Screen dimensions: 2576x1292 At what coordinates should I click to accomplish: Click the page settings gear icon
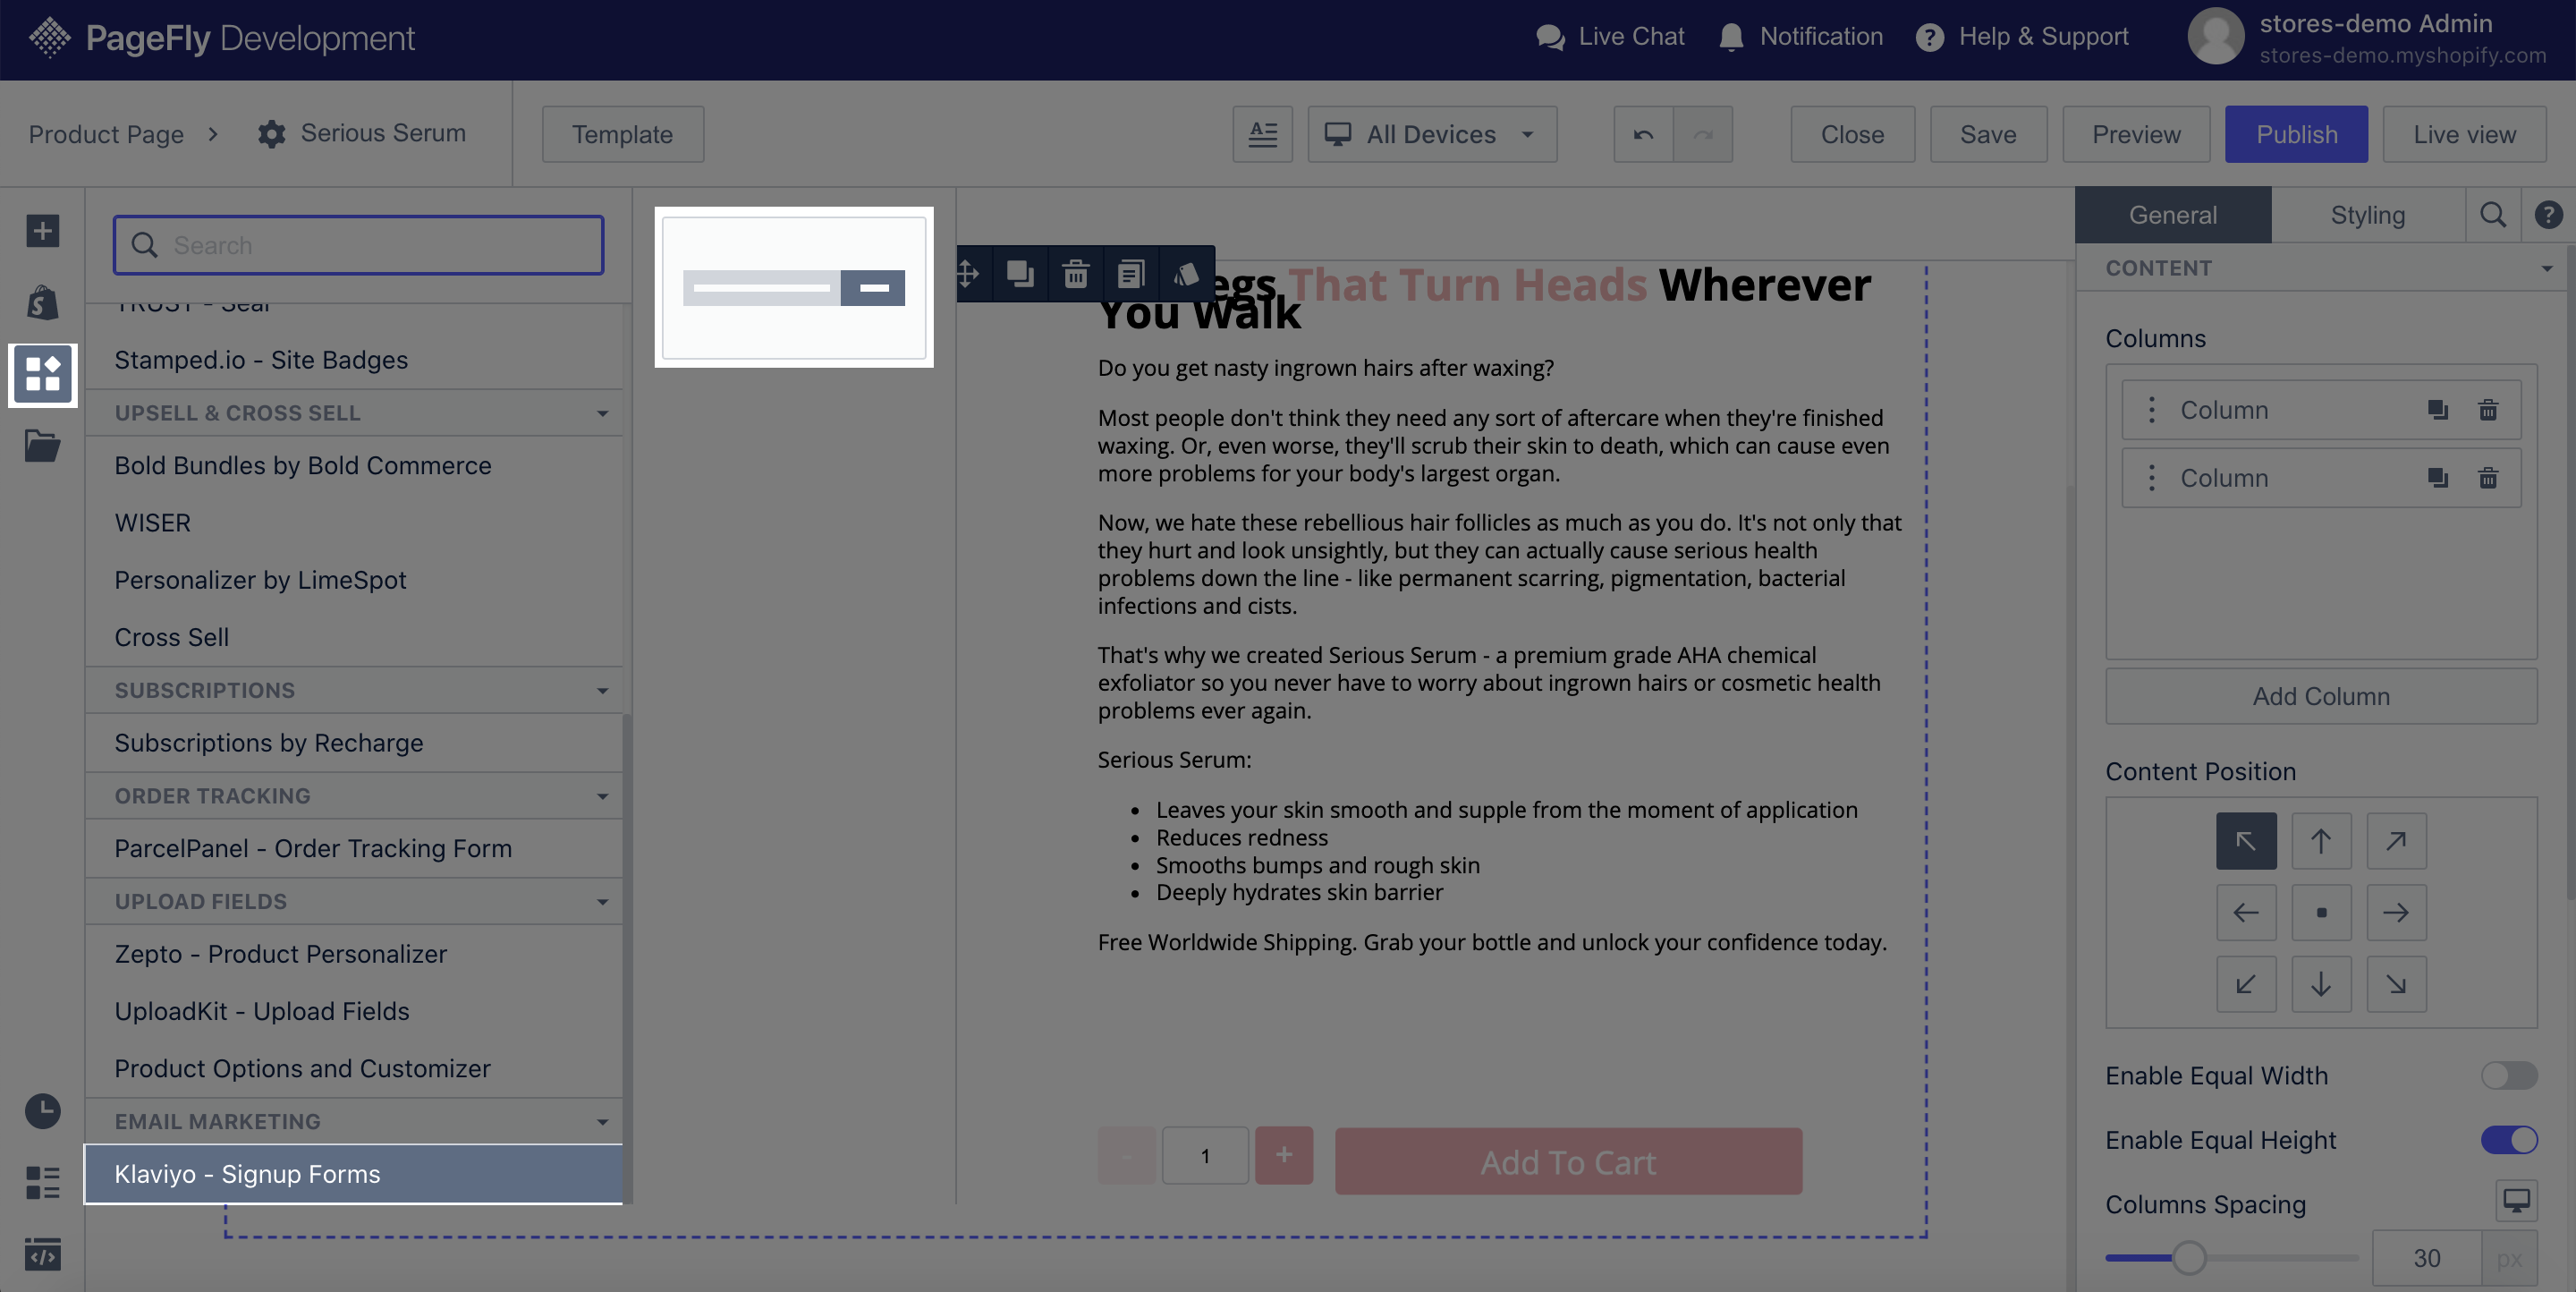pyautogui.click(x=271, y=134)
